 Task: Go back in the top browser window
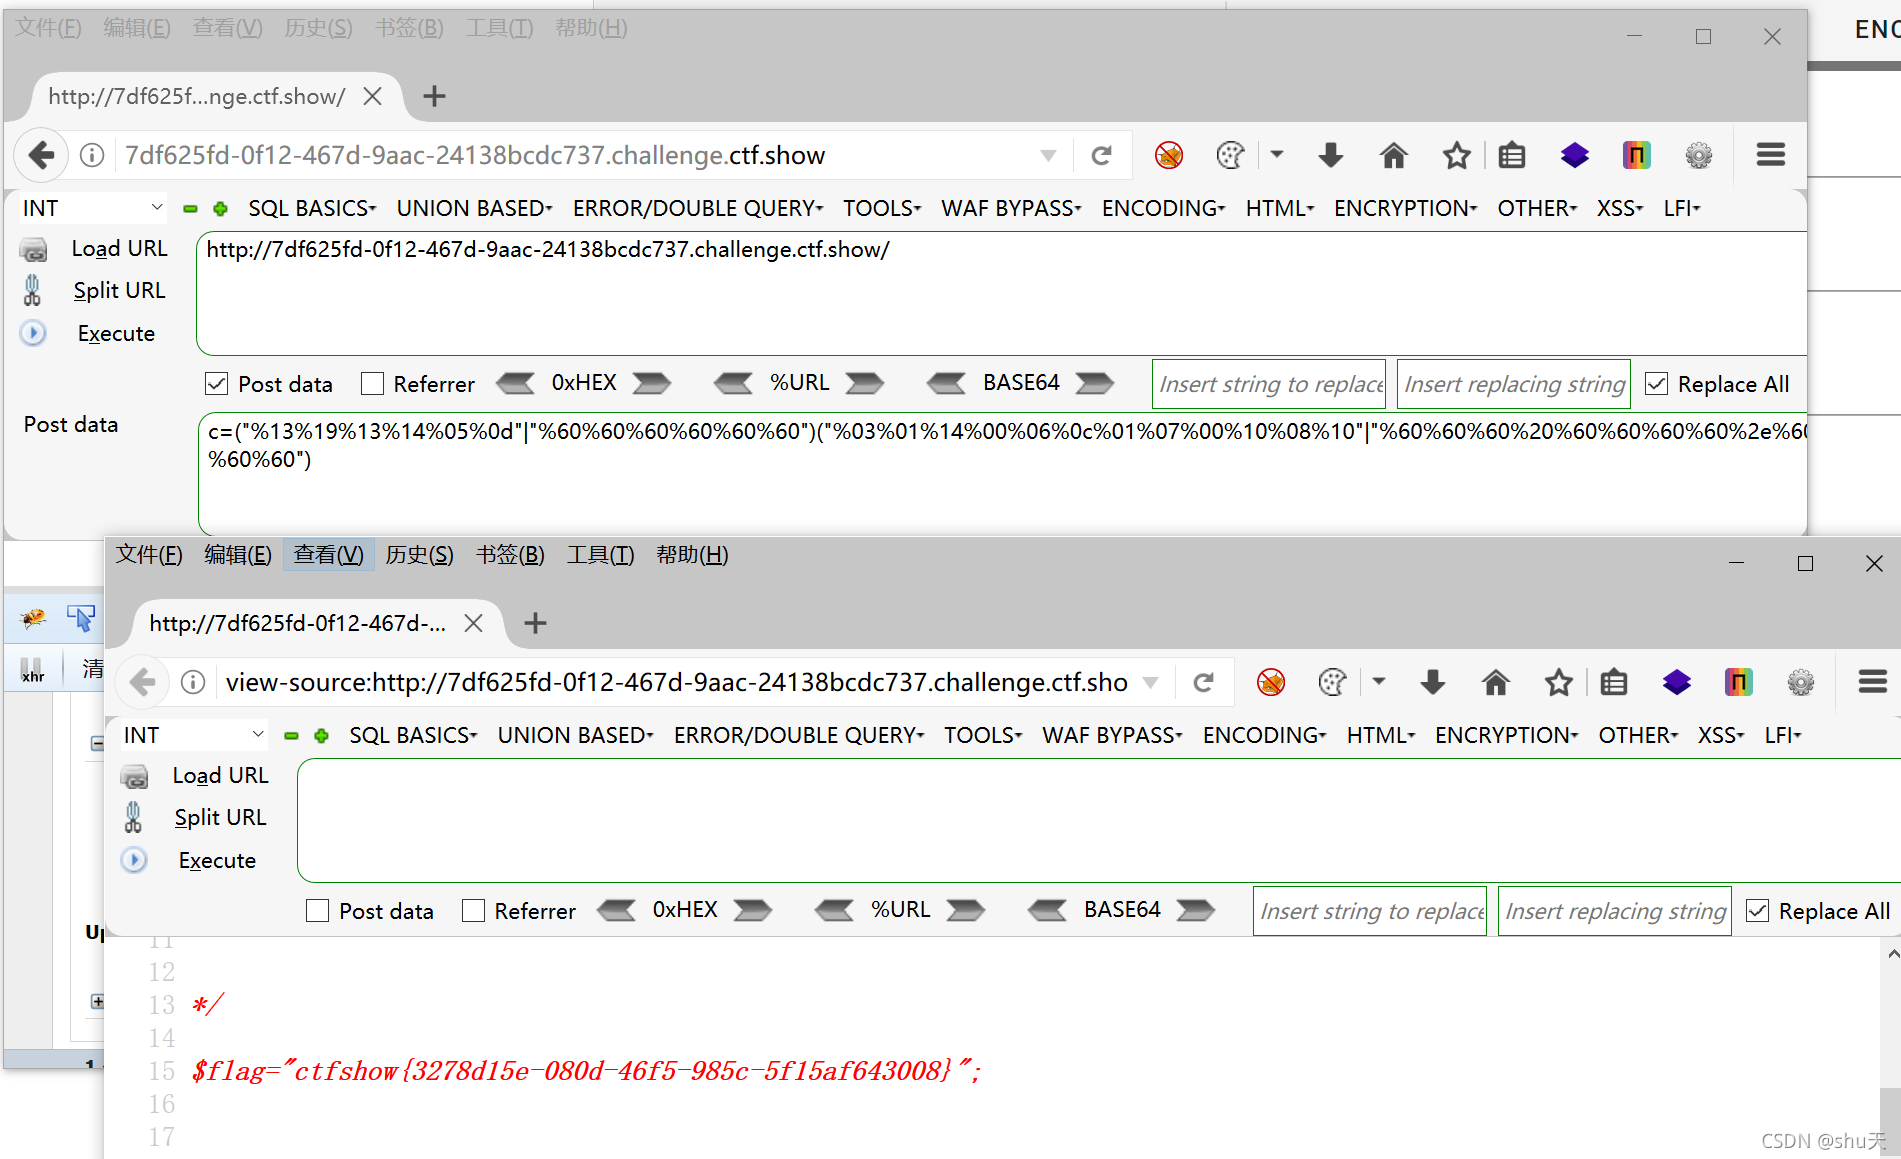[41, 155]
